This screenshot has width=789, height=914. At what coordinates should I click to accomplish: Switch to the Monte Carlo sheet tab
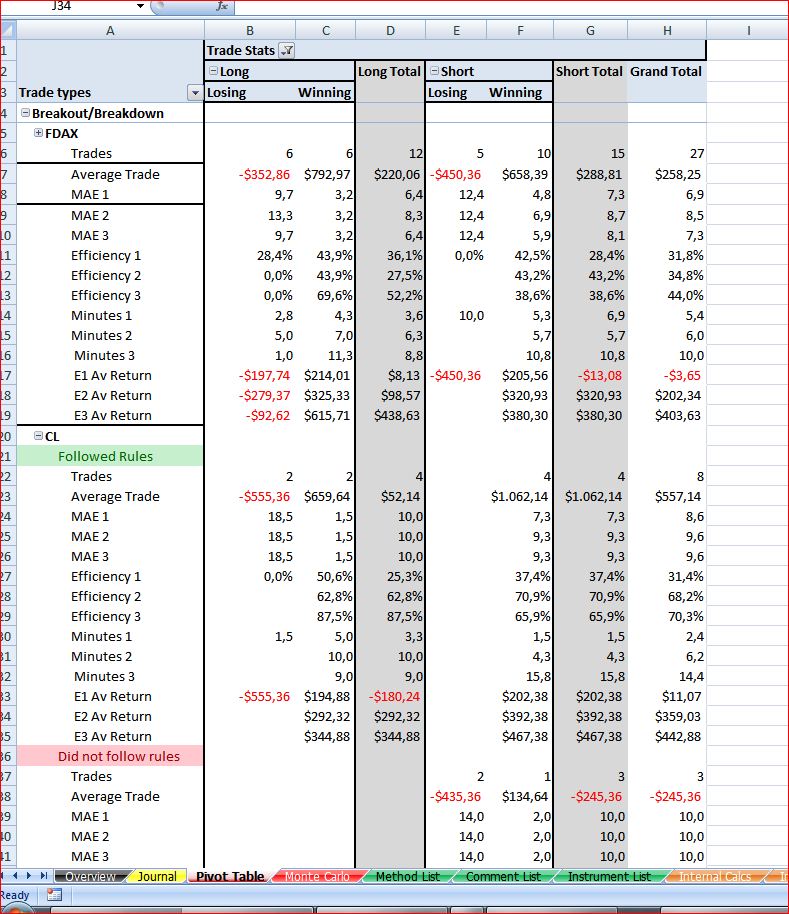[318, 876]
